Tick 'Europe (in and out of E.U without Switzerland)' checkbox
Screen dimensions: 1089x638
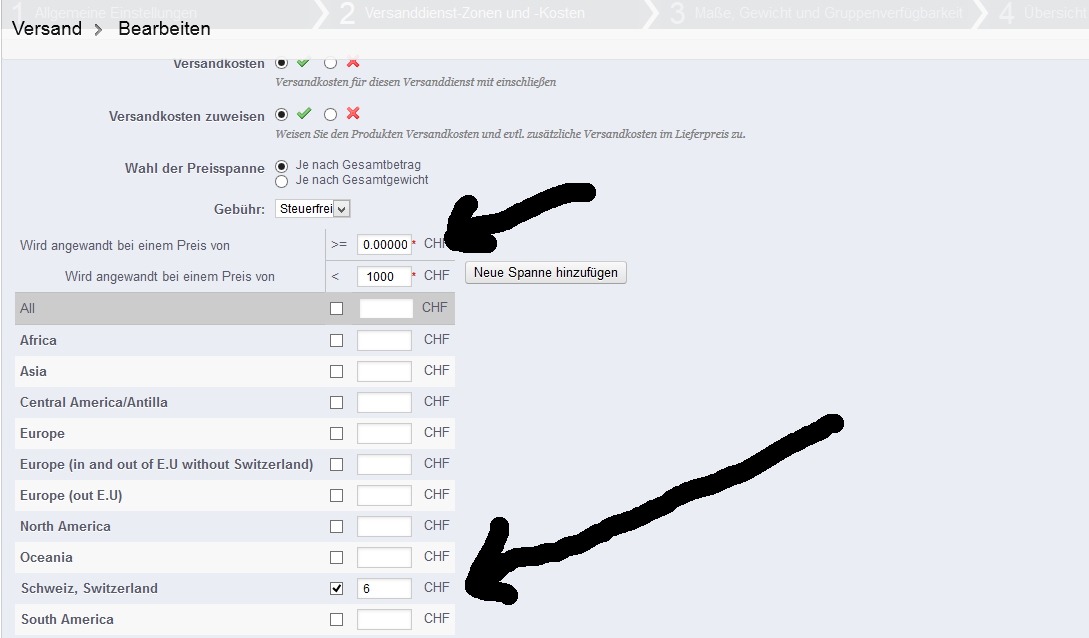pyautogui.click(x=336, y=464)
